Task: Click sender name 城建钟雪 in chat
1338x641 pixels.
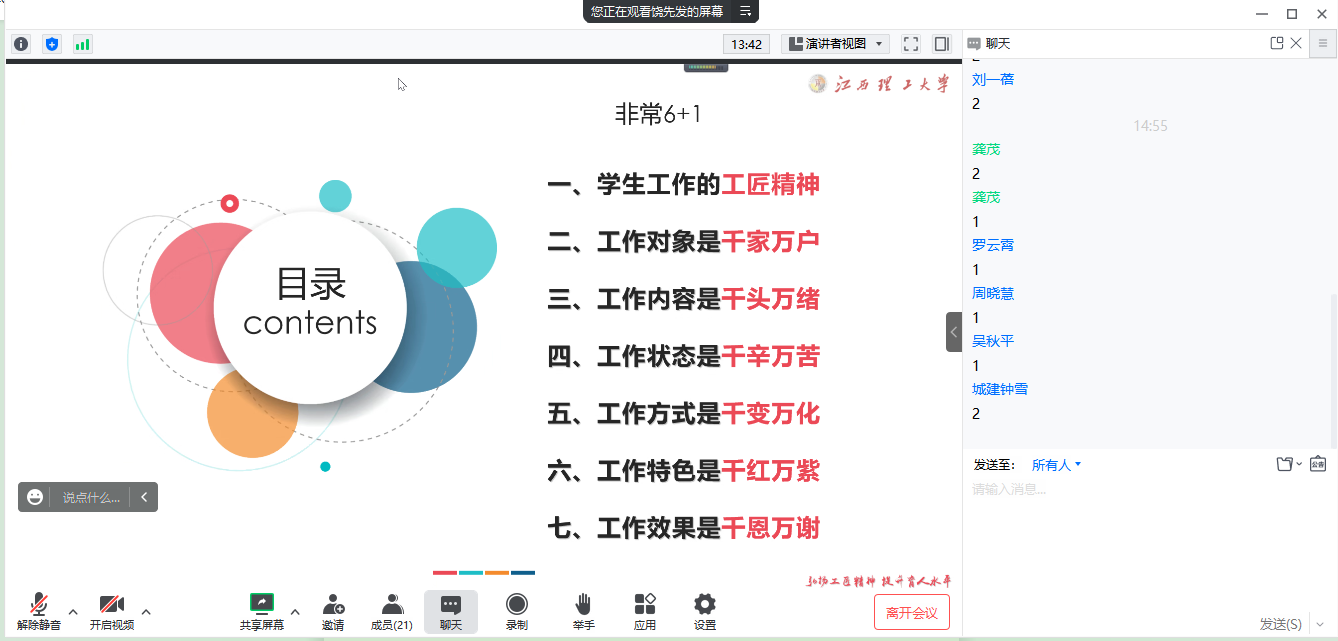Action: pos(1000,389)
